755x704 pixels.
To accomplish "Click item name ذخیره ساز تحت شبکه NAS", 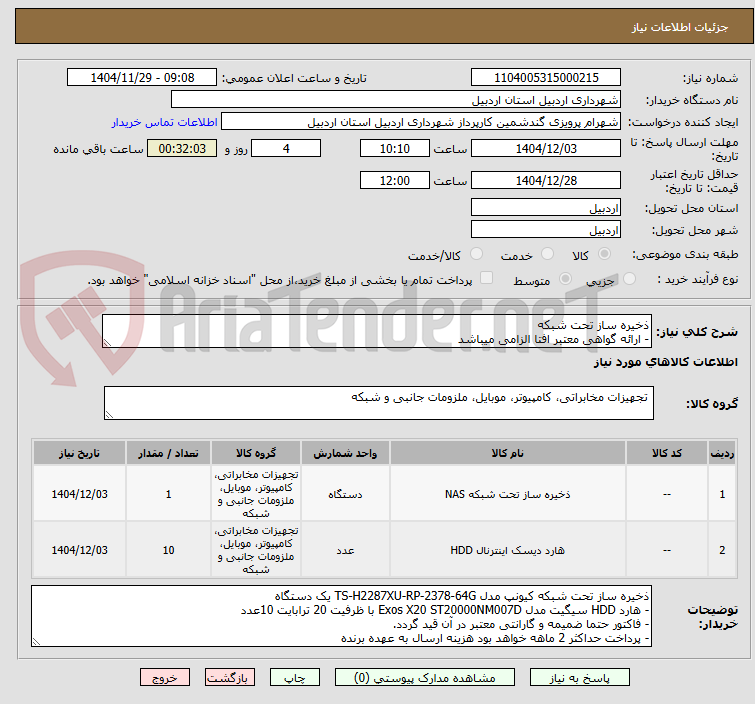I will (x=508, y=495).
